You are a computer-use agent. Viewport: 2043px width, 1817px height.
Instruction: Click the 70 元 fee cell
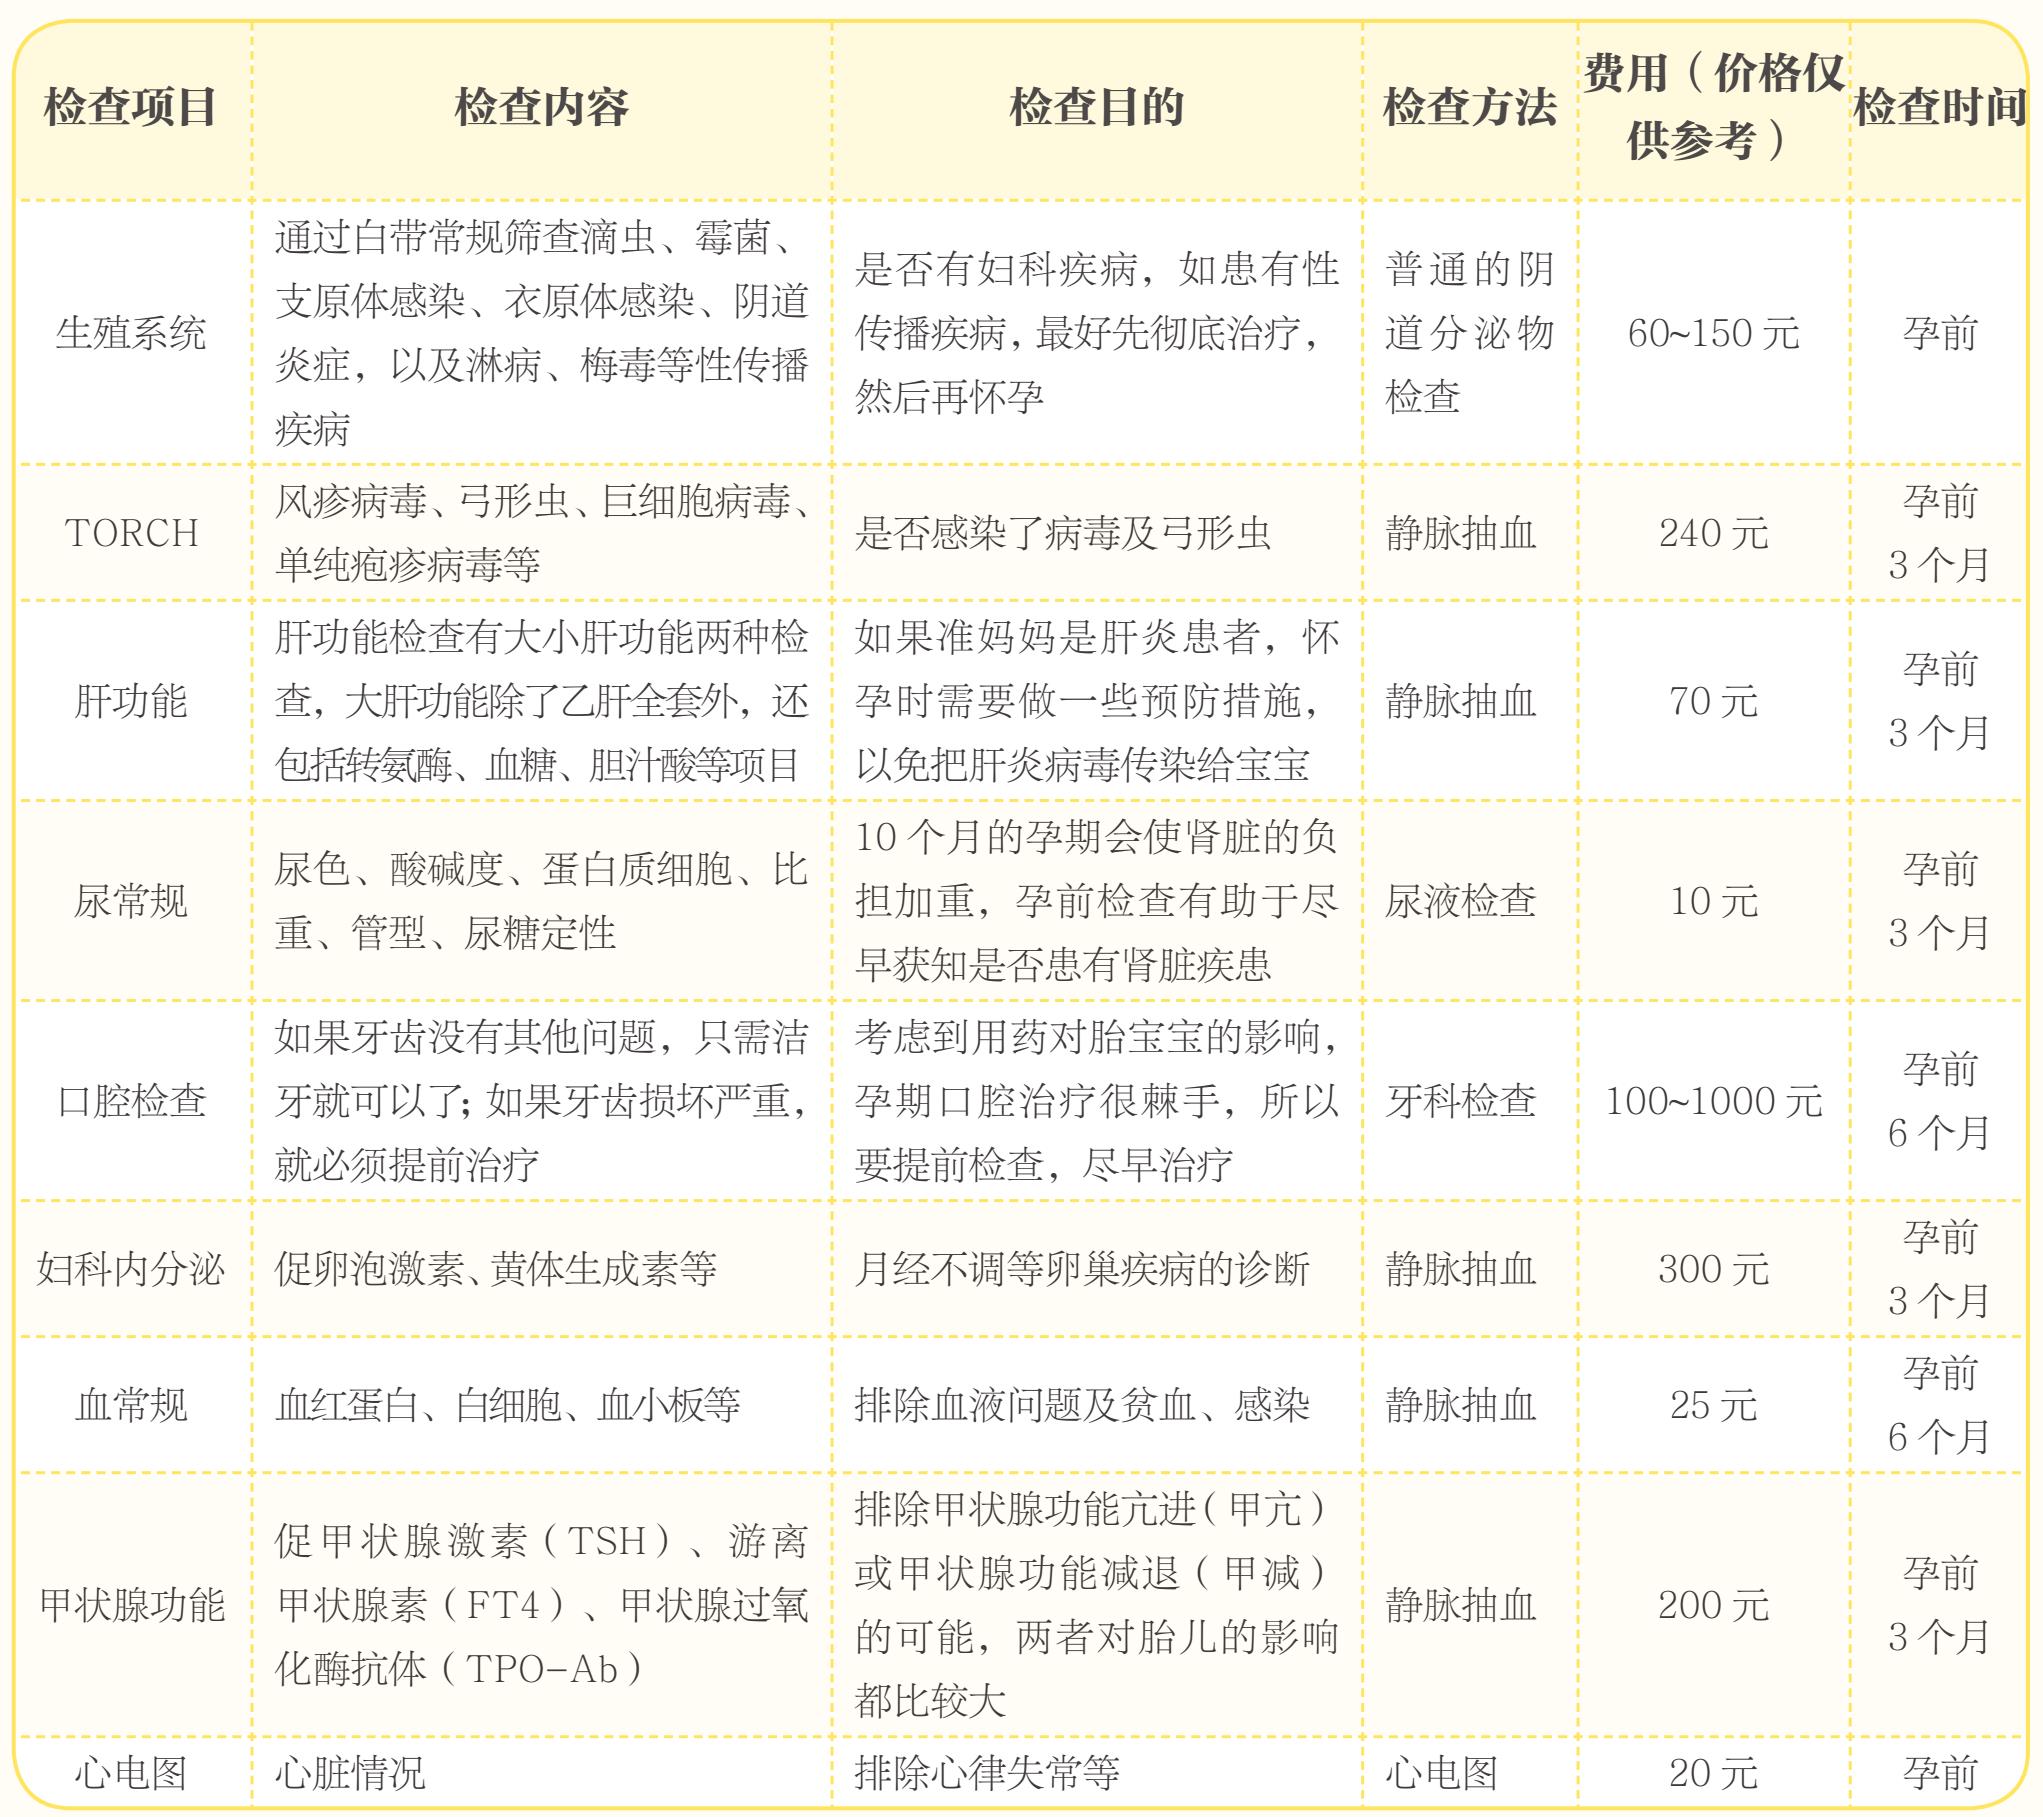(x=1713, y=701)
